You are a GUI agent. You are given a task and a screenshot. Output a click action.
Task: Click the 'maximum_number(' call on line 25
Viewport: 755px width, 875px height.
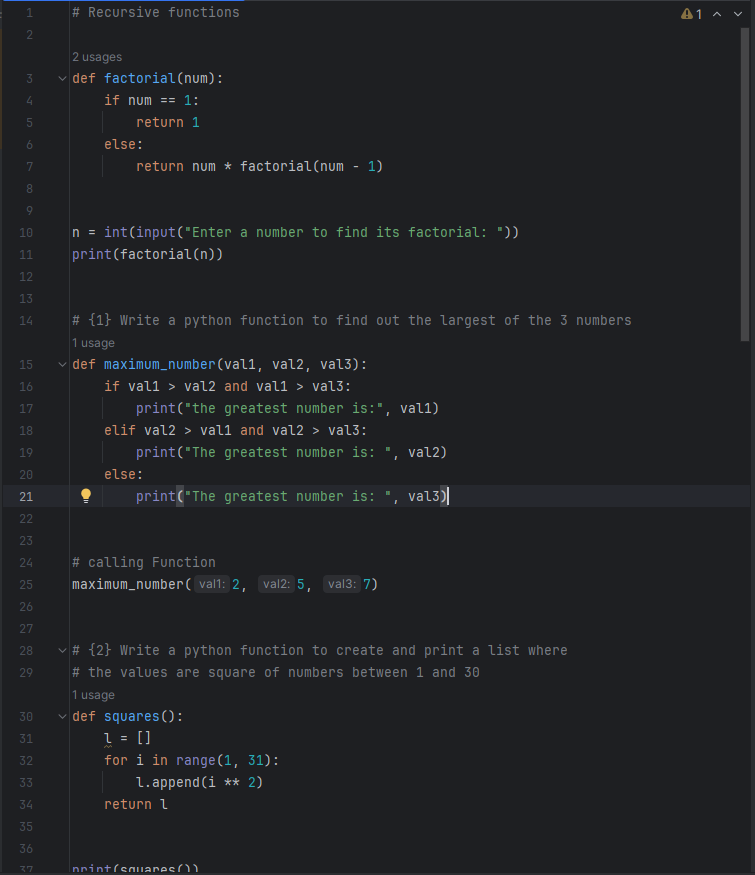(x=132, y=584)
